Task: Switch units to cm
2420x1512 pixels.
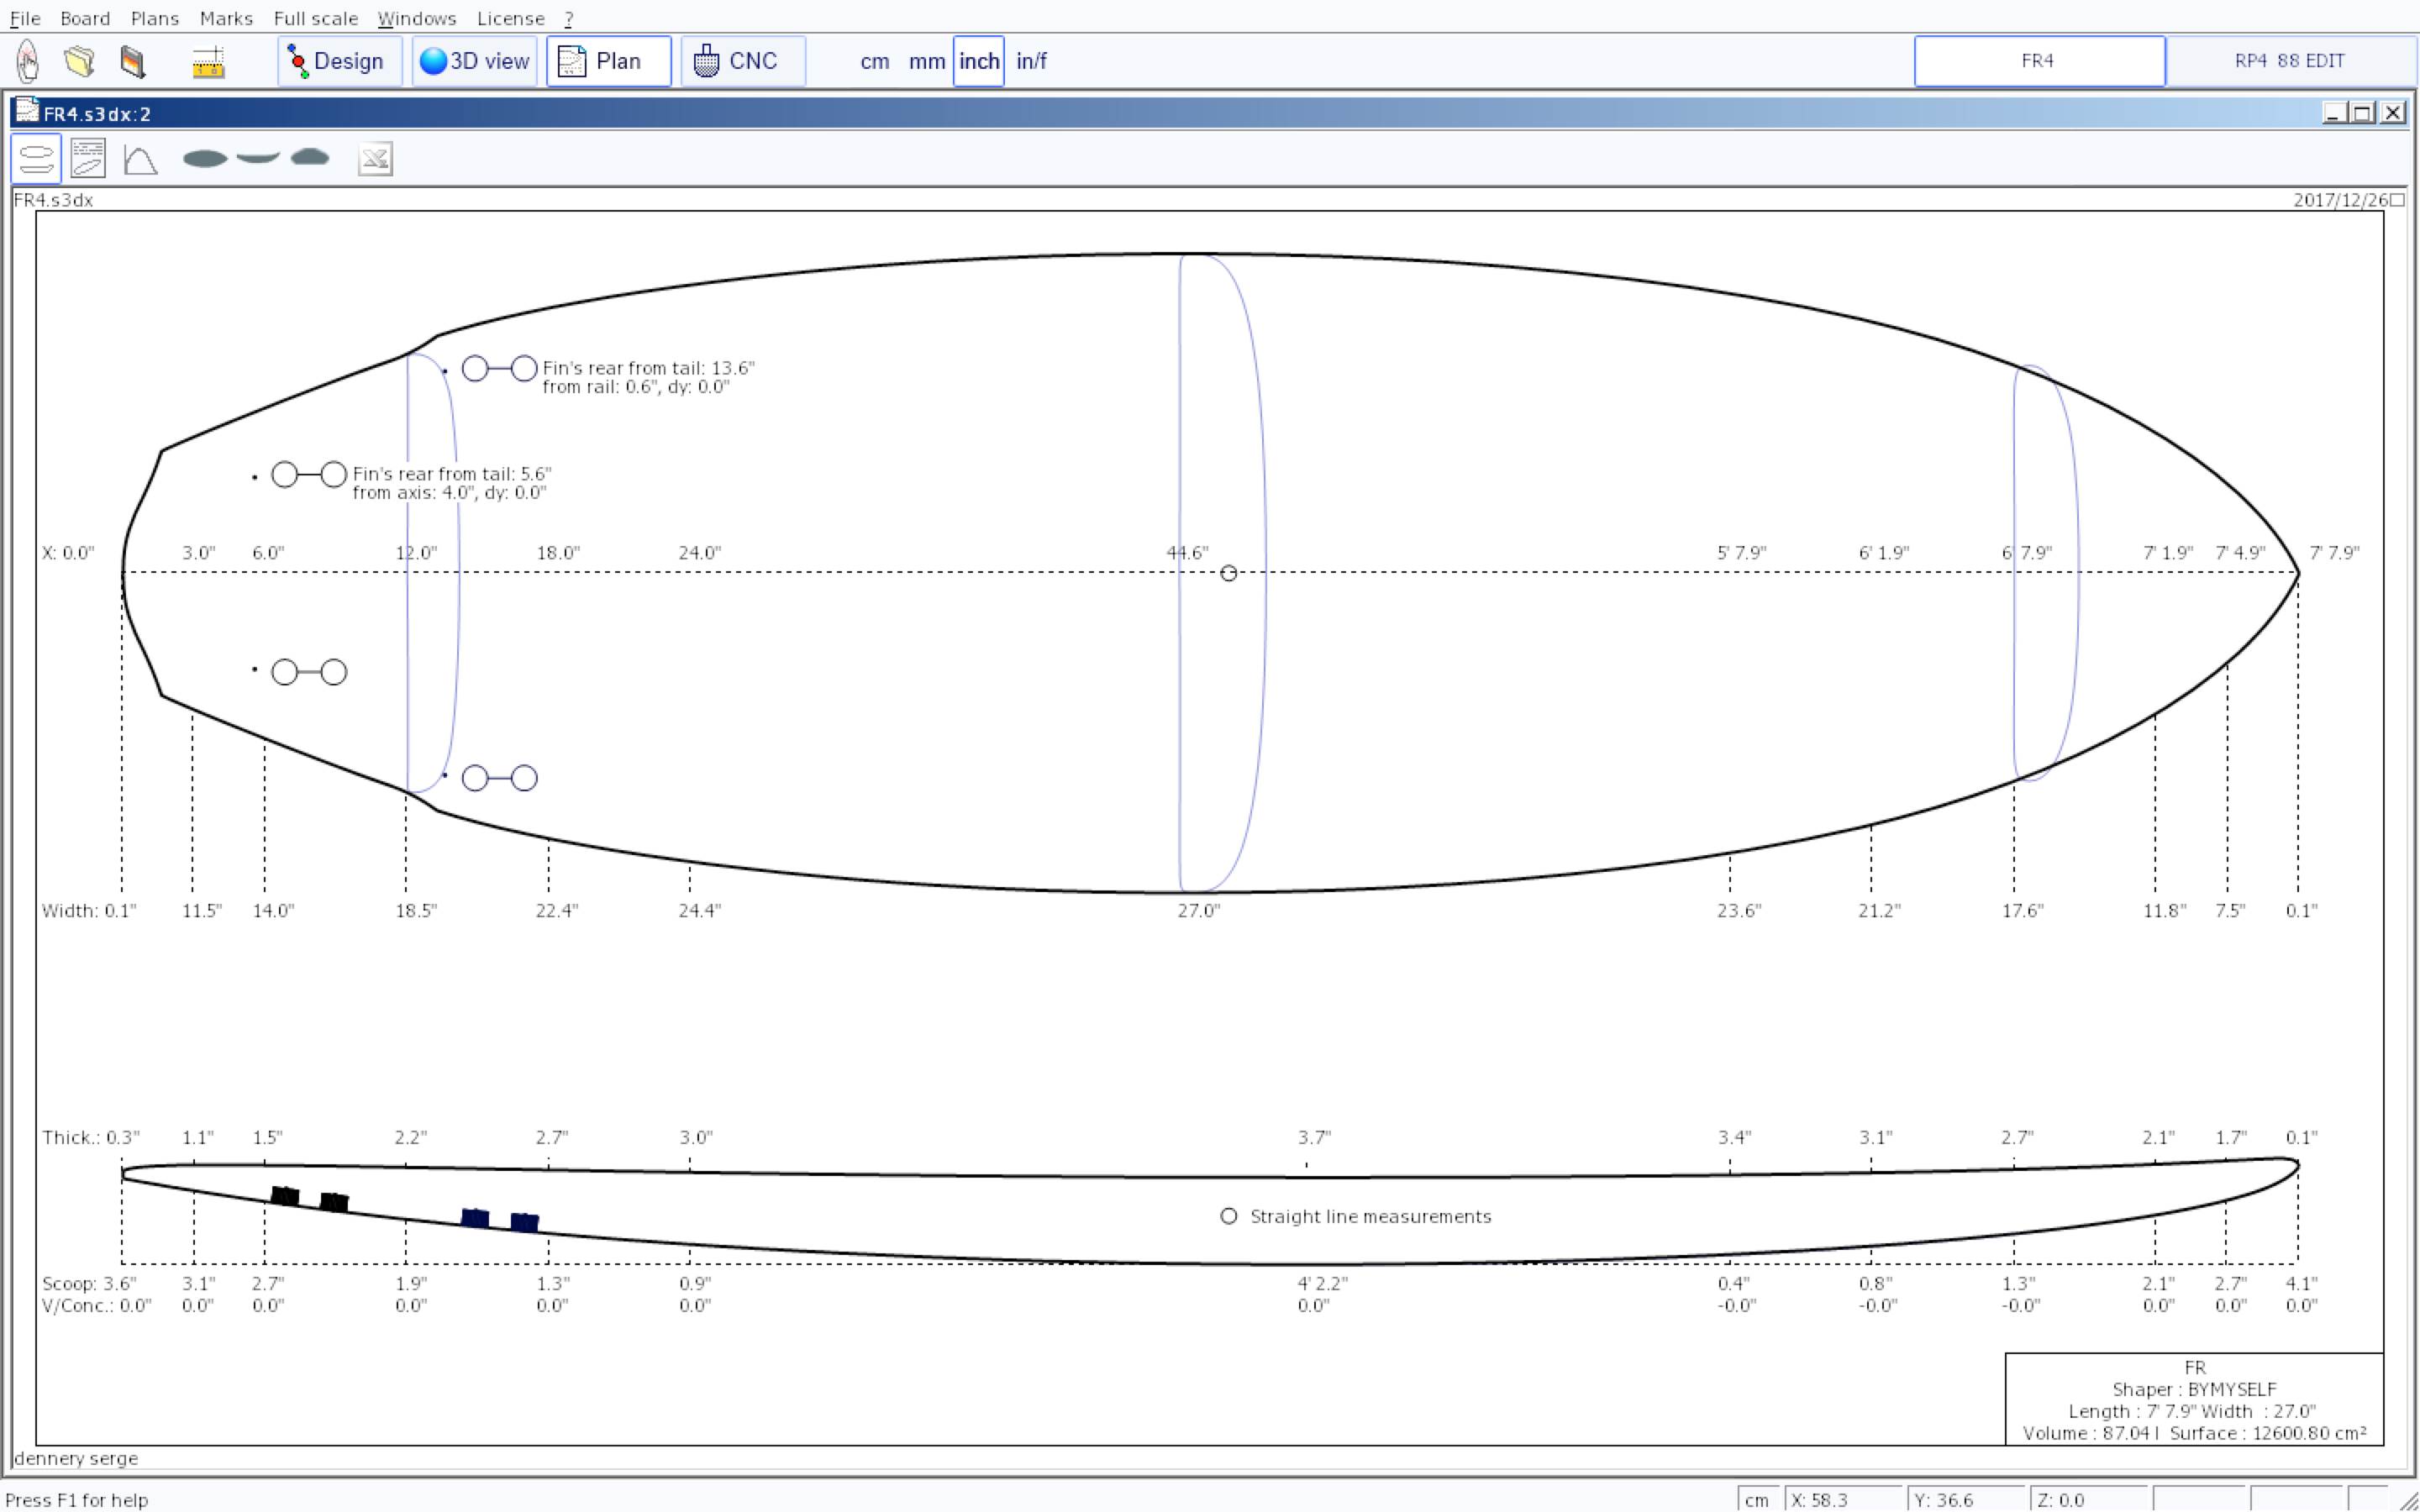Action: [x=874, y=61]
